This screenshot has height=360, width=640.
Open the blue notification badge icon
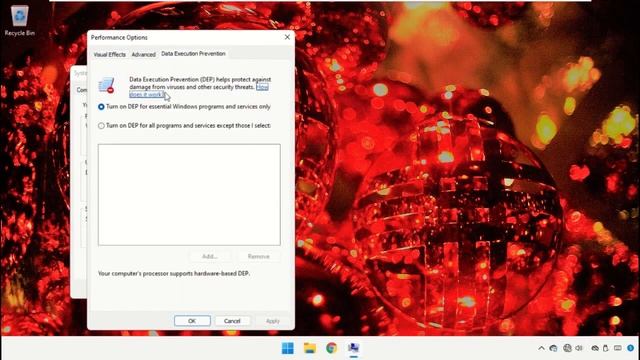631,348
